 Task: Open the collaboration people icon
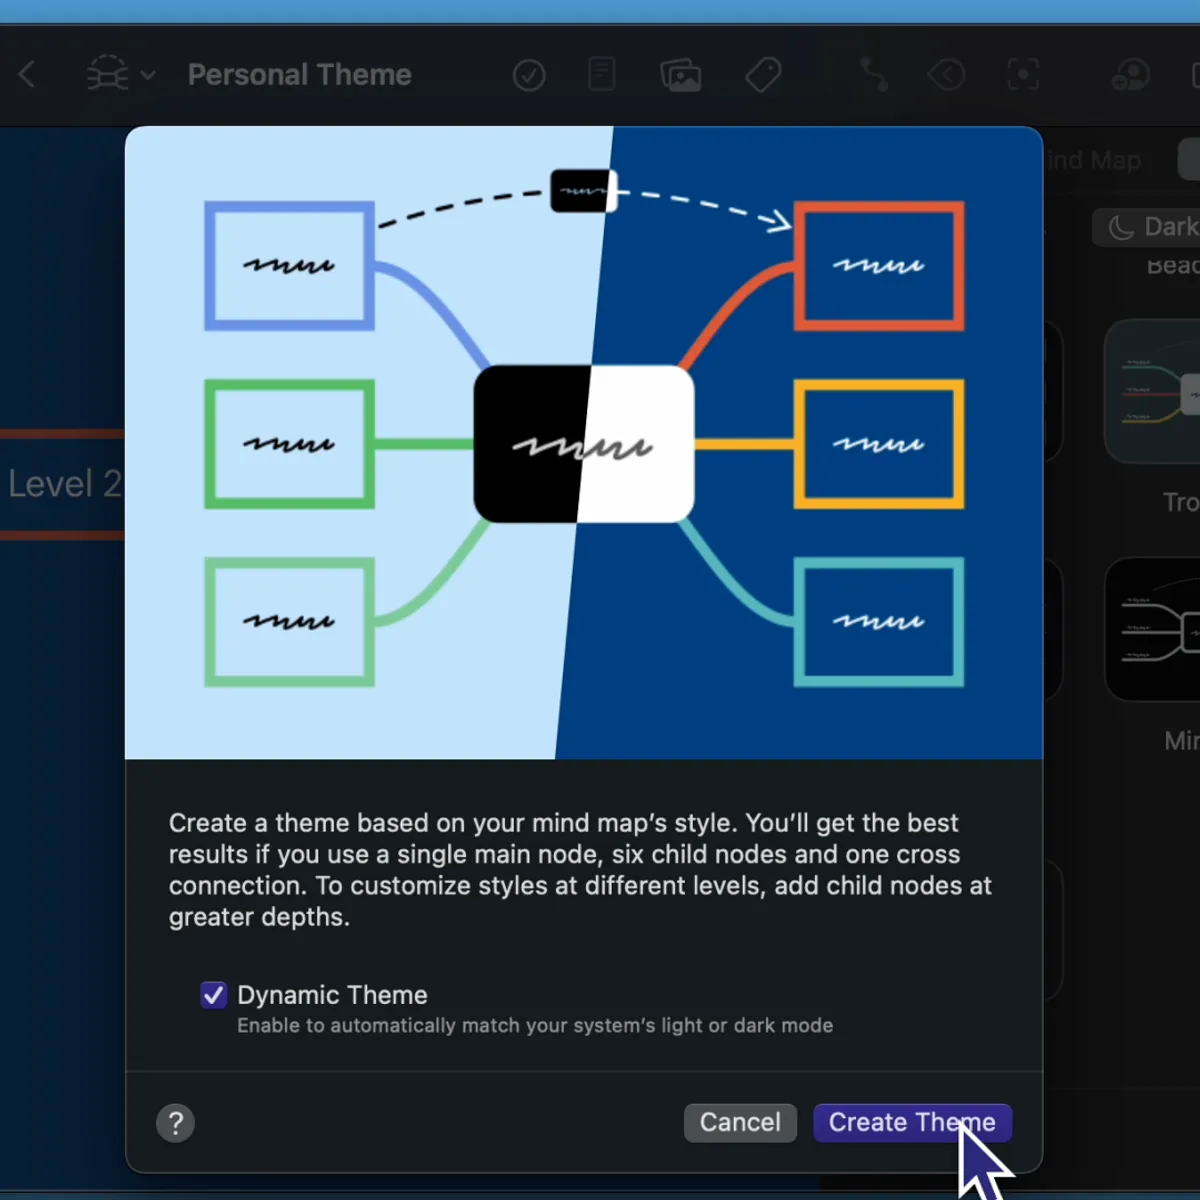click(x=1131, y=74)
